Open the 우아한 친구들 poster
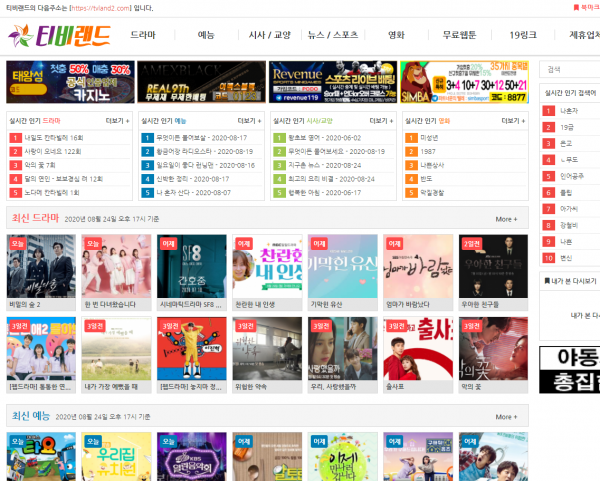Viewport: 600px width, 481px height. pyautogui.click(x=493, y=266)
